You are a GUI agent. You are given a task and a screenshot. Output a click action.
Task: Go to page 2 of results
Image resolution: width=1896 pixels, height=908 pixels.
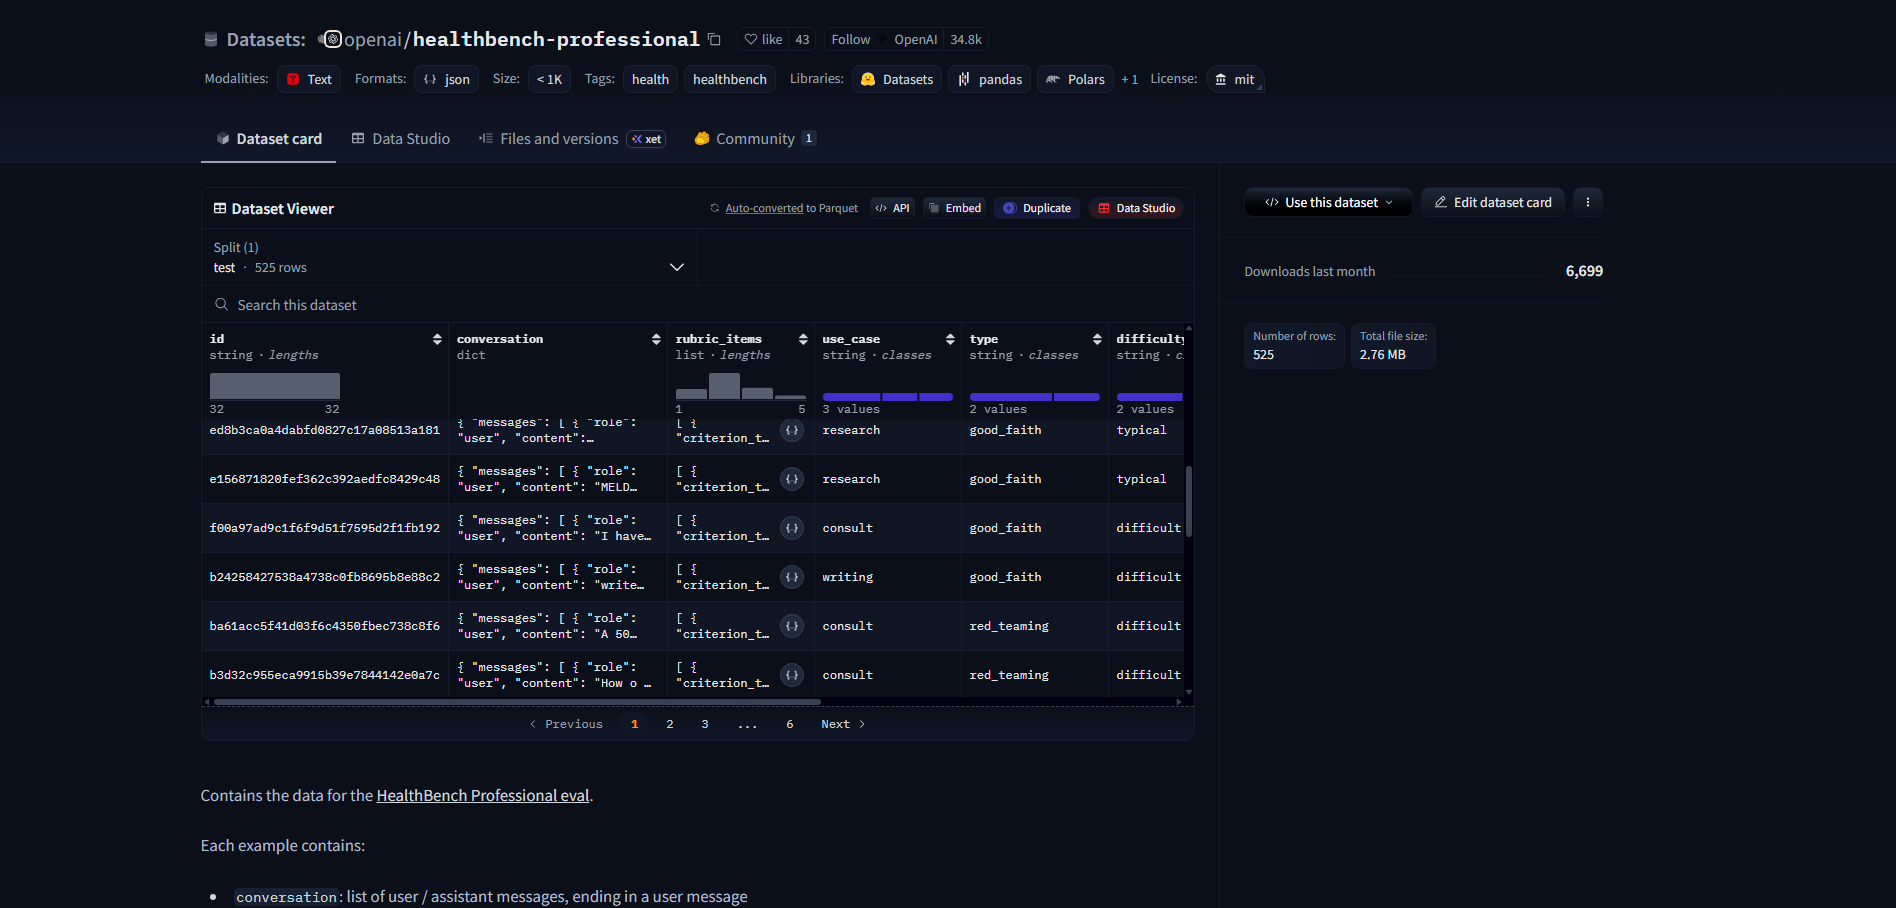click(670, 724)
